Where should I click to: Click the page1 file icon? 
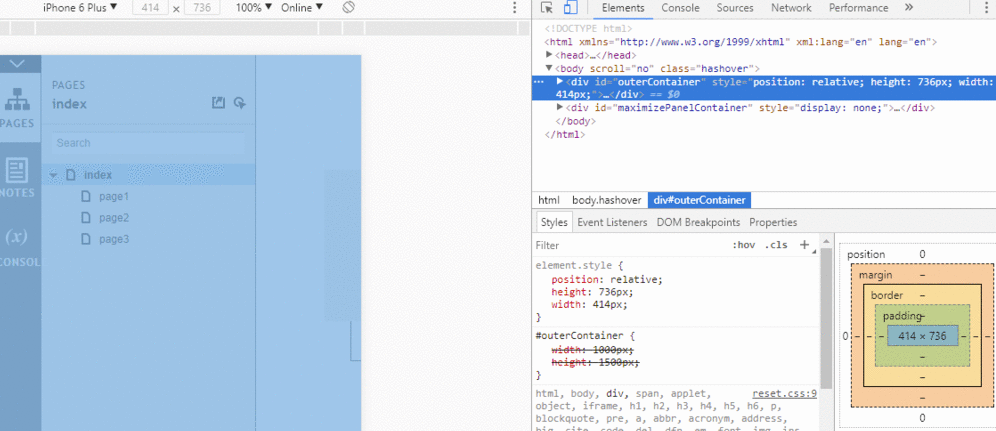pyautogui.click(x=87, y=197)
